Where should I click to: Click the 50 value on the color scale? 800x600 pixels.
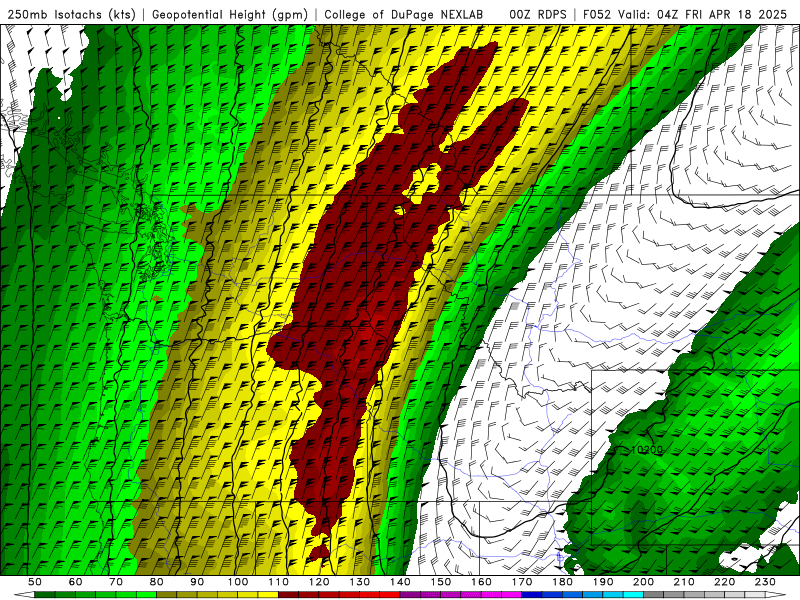tap(35, 582)
